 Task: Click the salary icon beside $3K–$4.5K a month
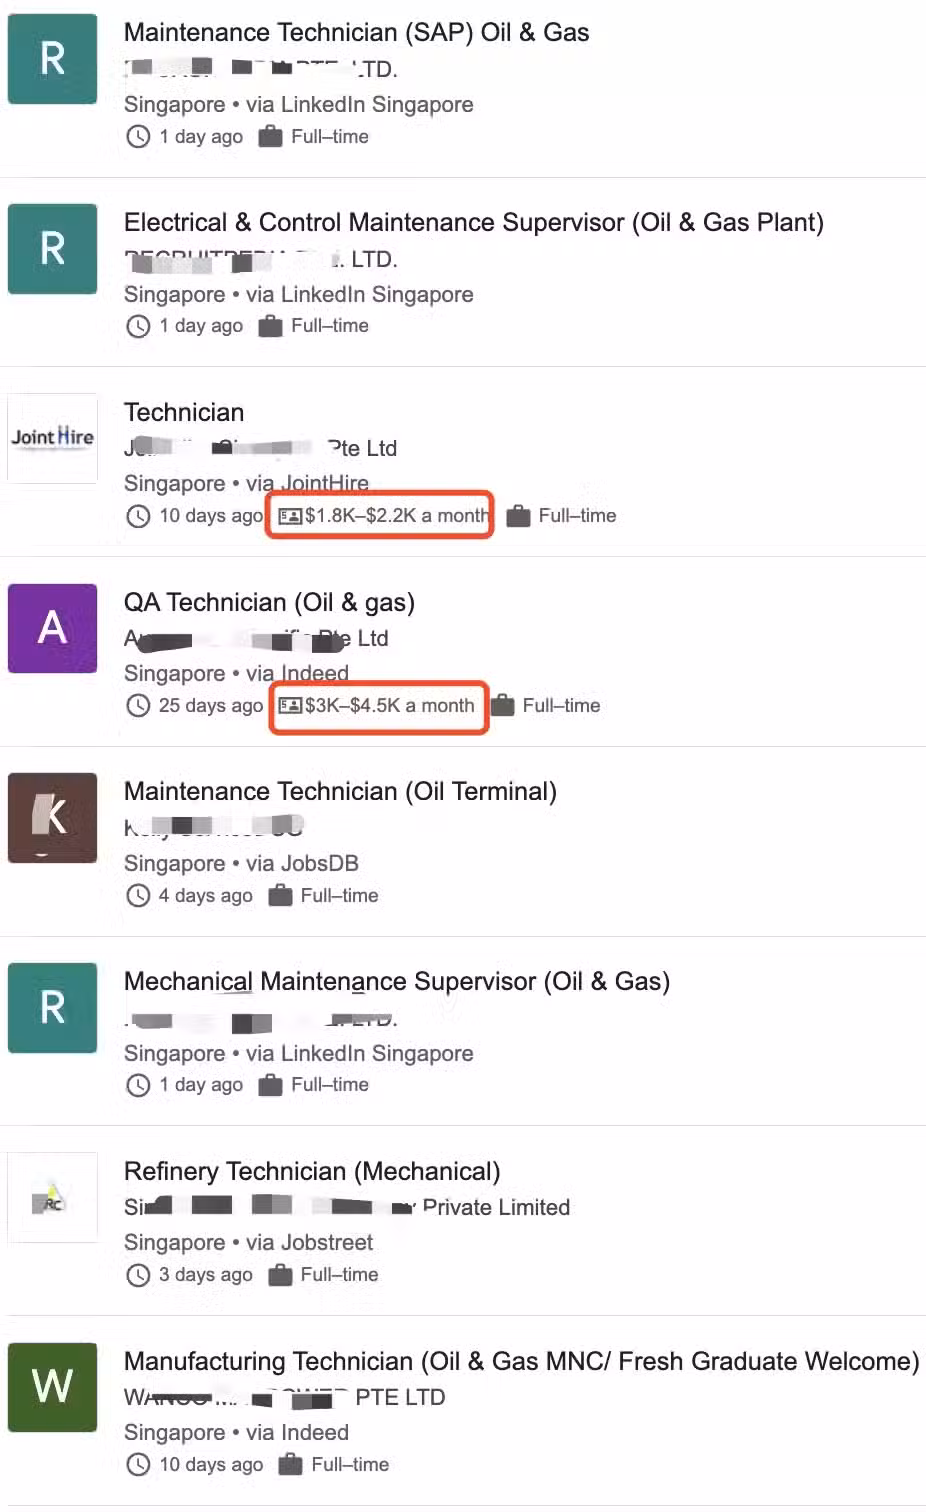290,706
